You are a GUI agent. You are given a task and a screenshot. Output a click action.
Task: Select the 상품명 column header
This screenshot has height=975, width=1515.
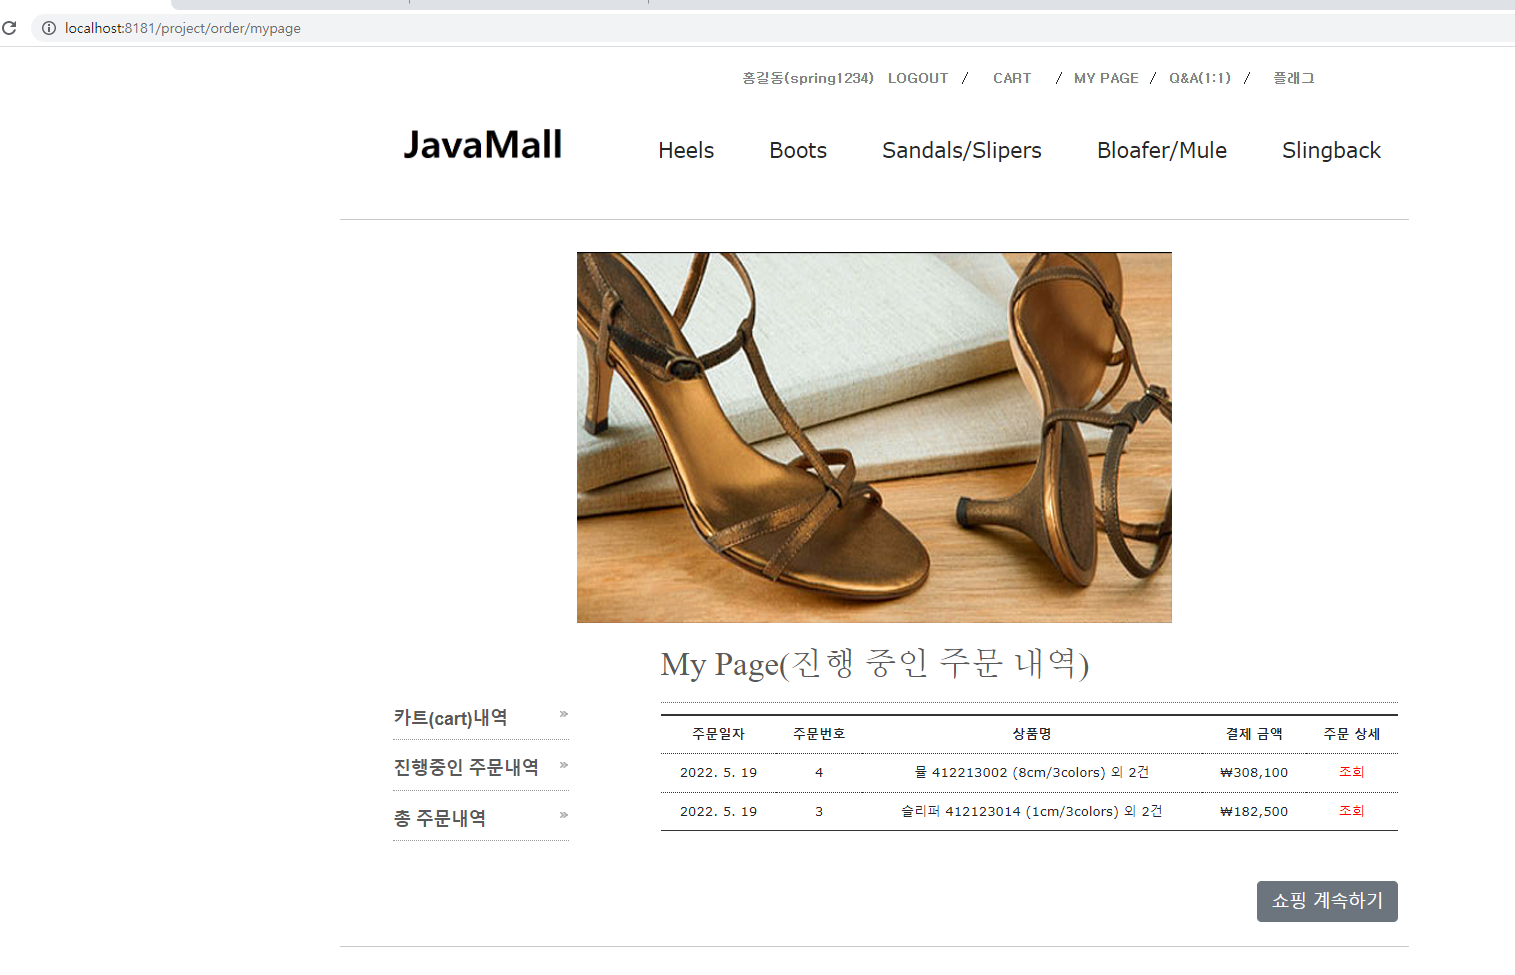[1032, 733]
